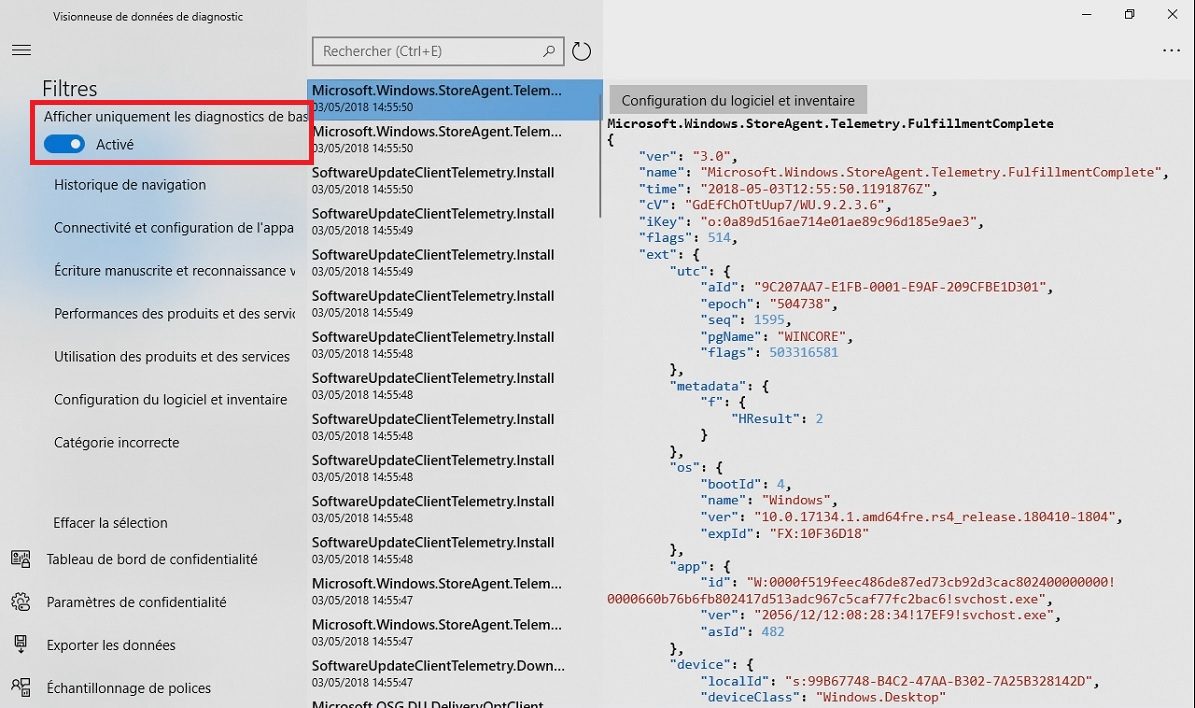
Task: Click the "expId": "FX:10F36D18" line
Action: [x=784, y=534]
